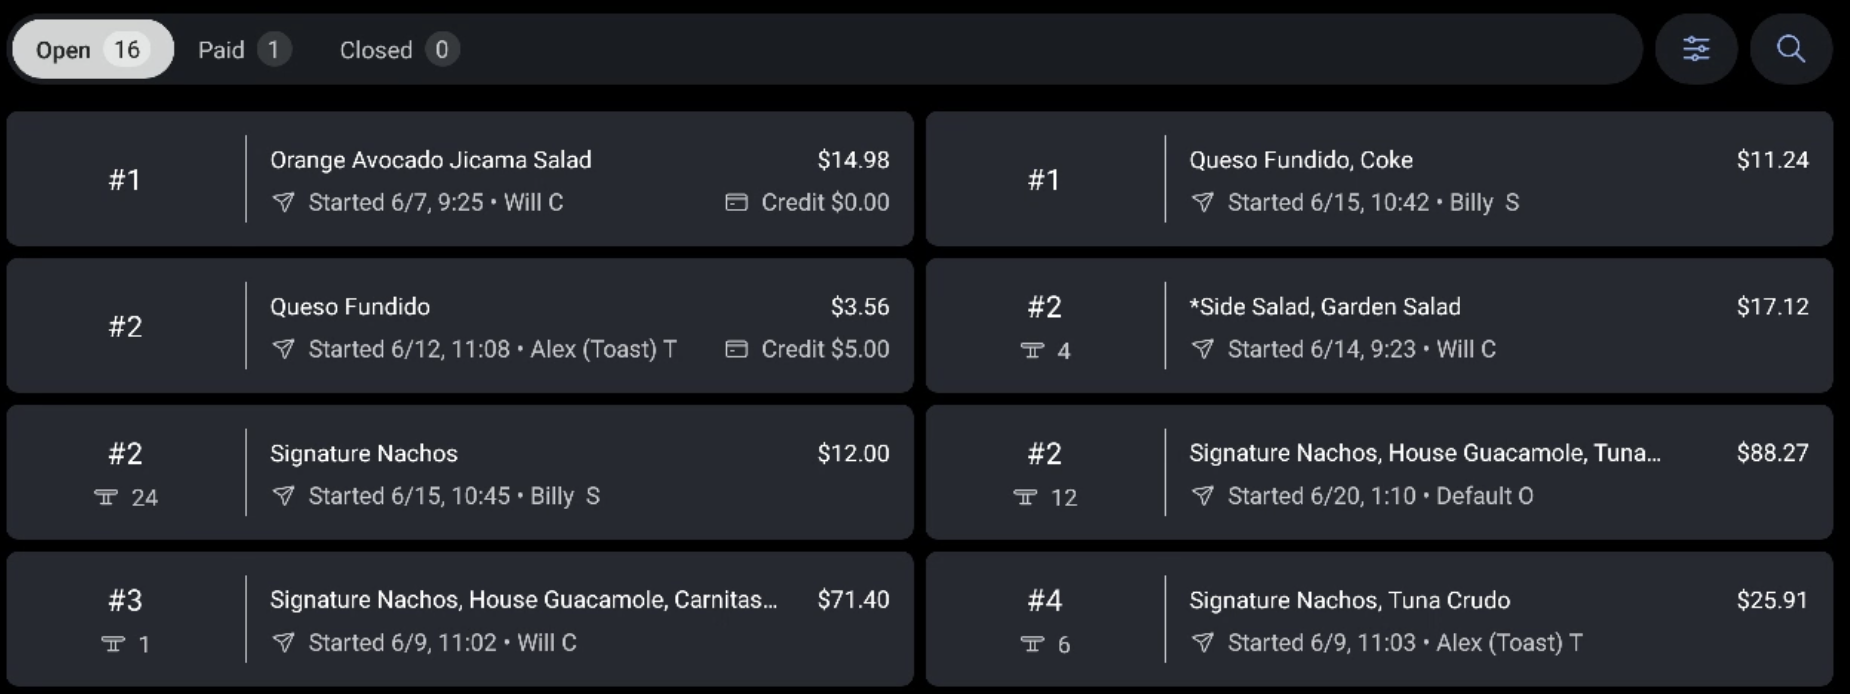Open the Signature Nachos, Tuna Crudo check
Viewport: 1850px width, 694px height.
pyautogui.click(x=1380, y=619)
